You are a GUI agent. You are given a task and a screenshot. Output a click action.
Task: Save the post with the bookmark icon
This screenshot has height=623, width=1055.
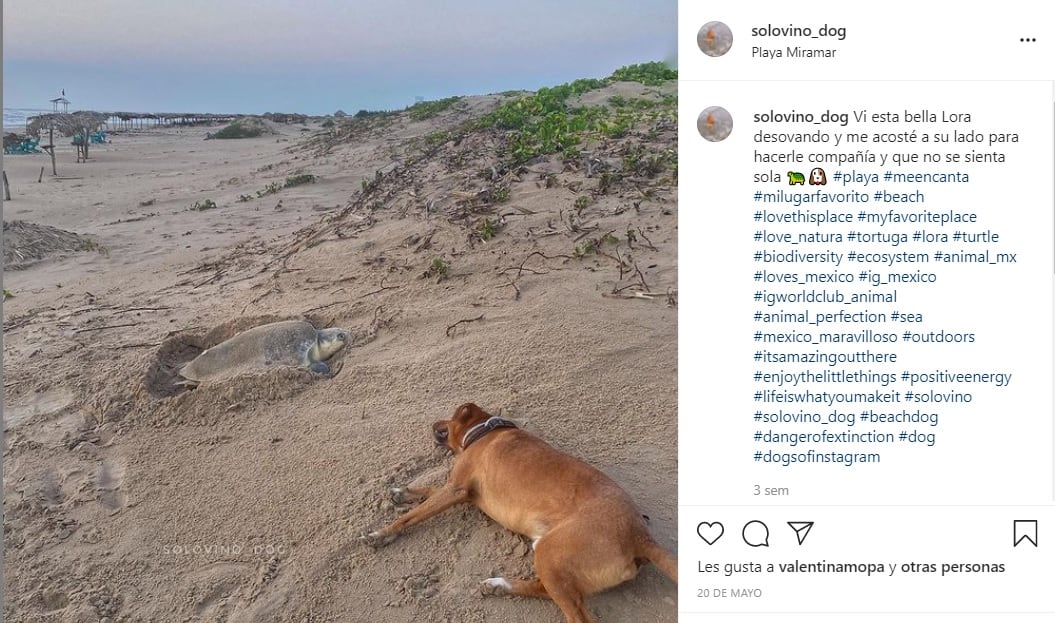(x=1025, y=533)
